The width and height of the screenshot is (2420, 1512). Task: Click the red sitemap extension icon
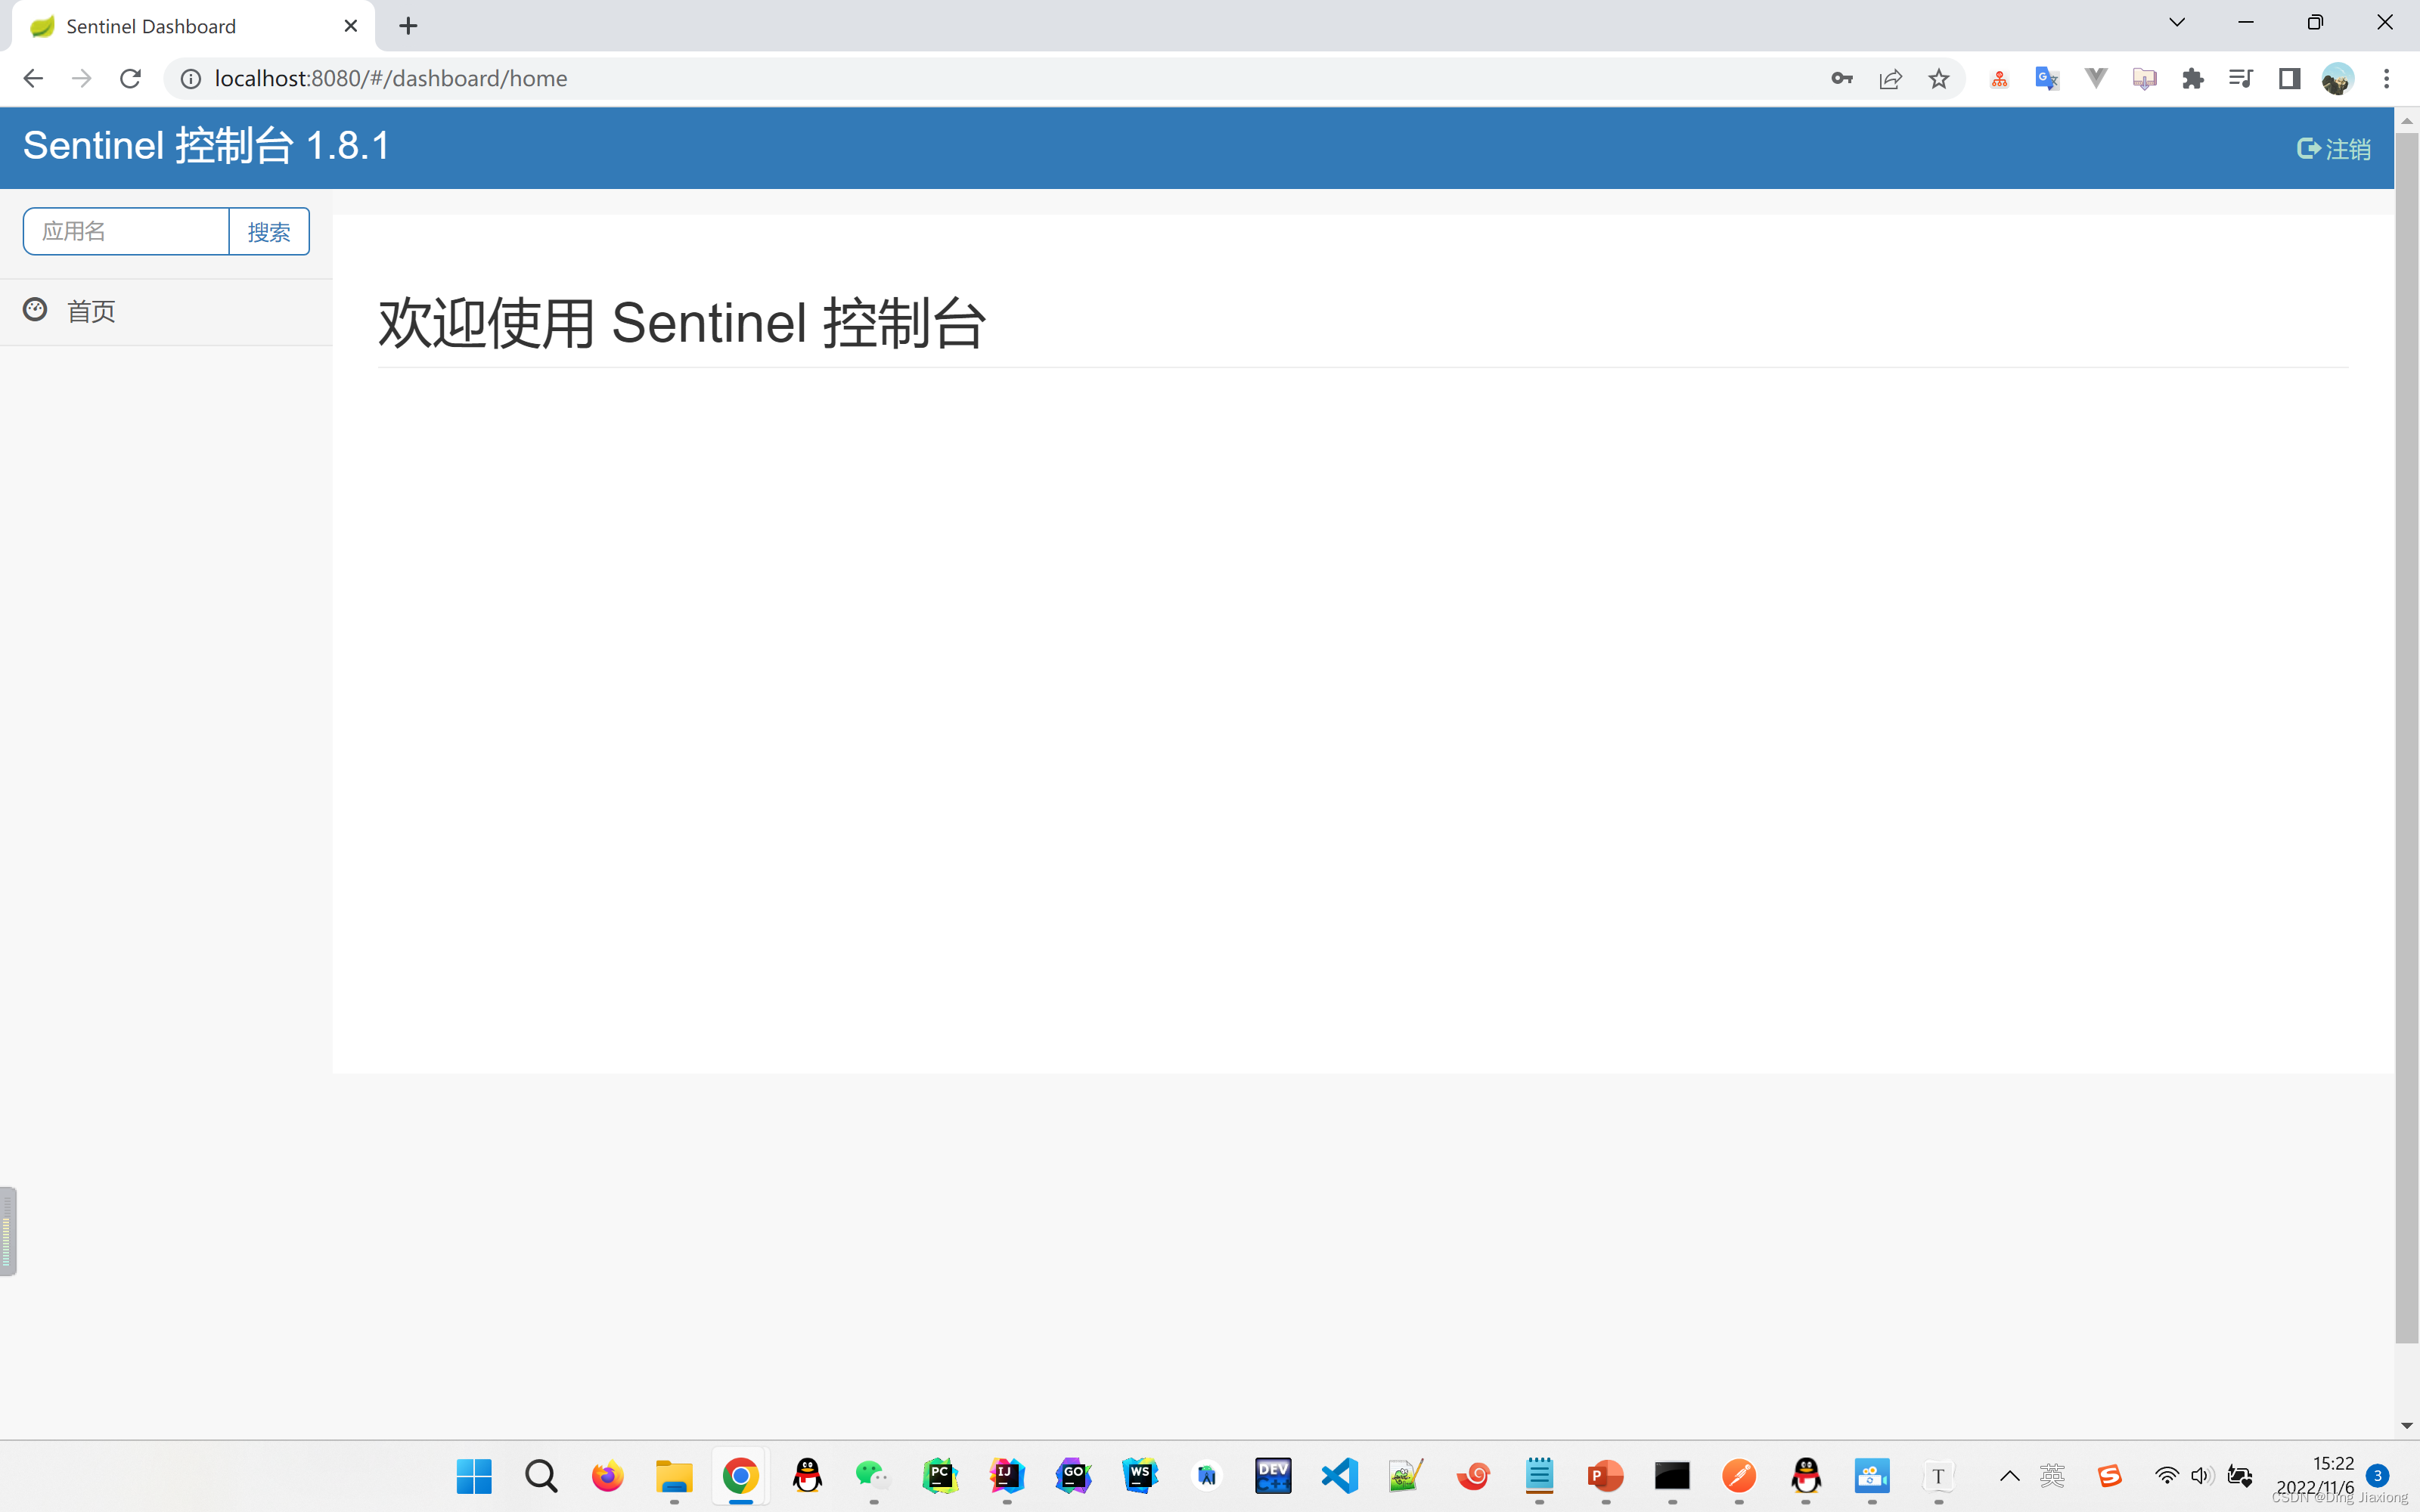pos(1999,78)
